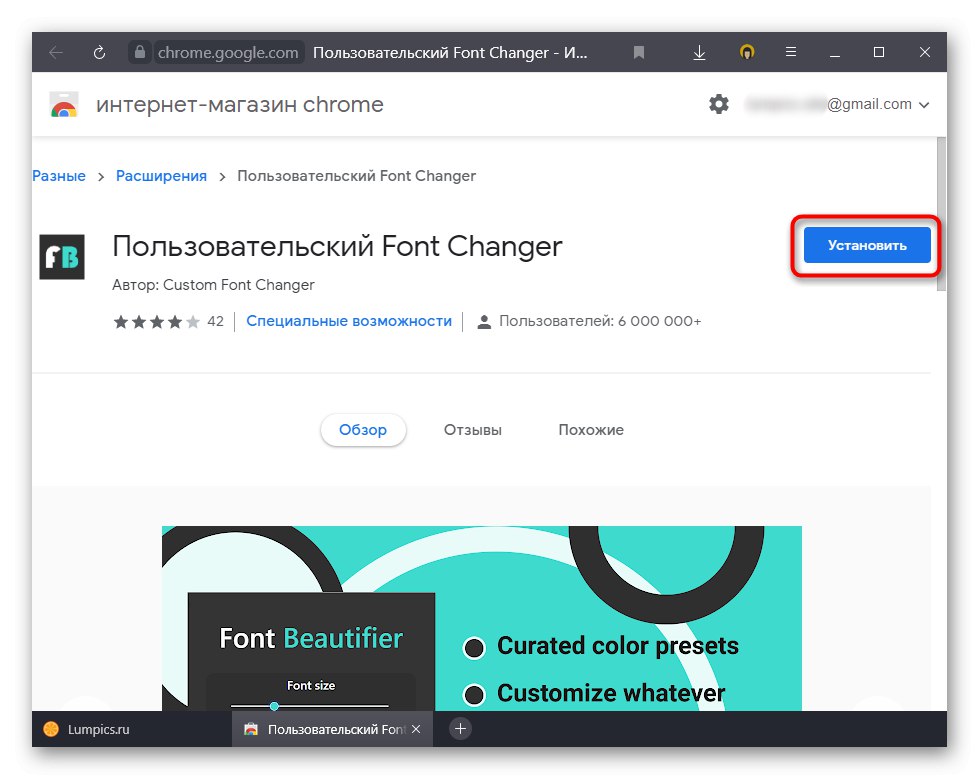Open the Yandex Browser hamburger menu
Screen dimensions: 979x779
tap(790, 52)
